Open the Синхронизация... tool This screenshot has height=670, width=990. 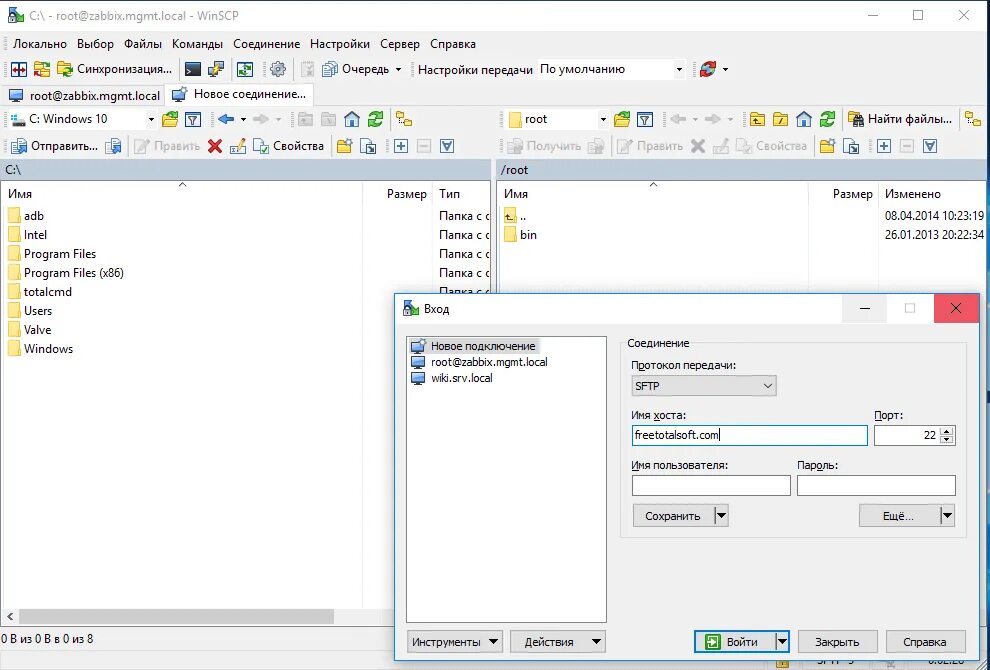[114, 69]
